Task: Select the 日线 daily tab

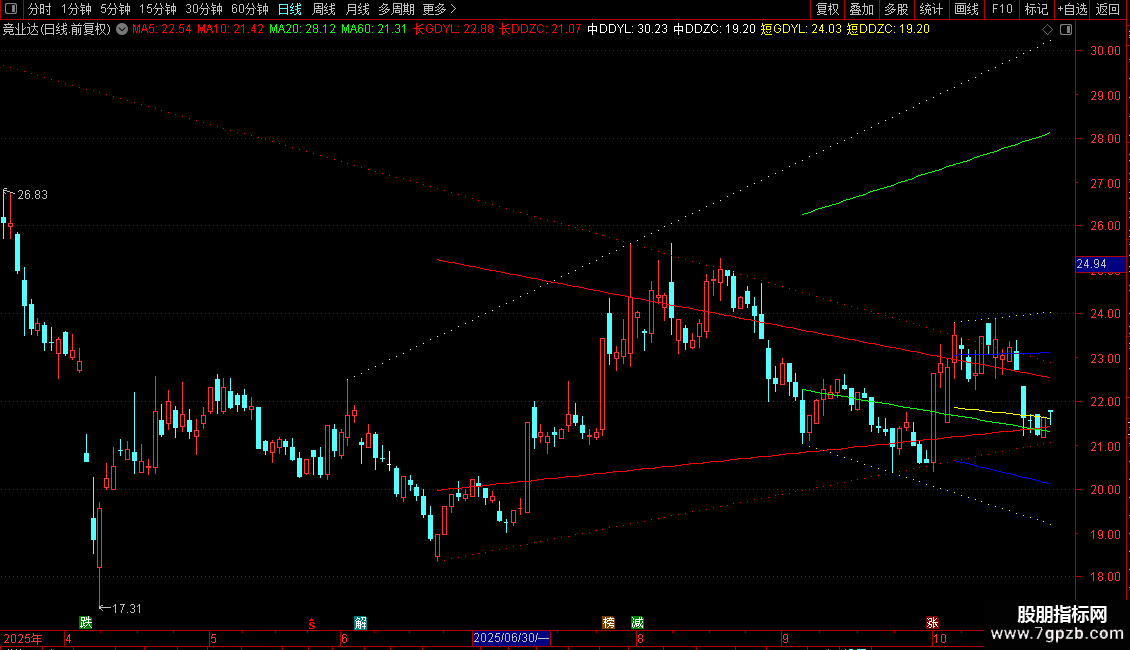Action: pos(290,9)
